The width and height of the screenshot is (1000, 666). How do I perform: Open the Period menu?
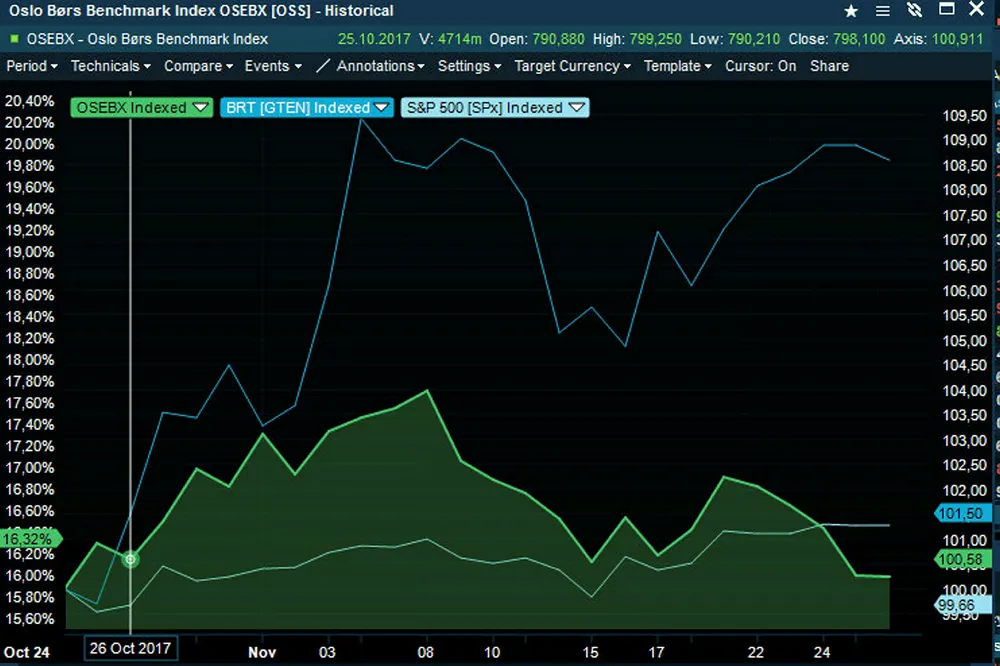[32, 66]
